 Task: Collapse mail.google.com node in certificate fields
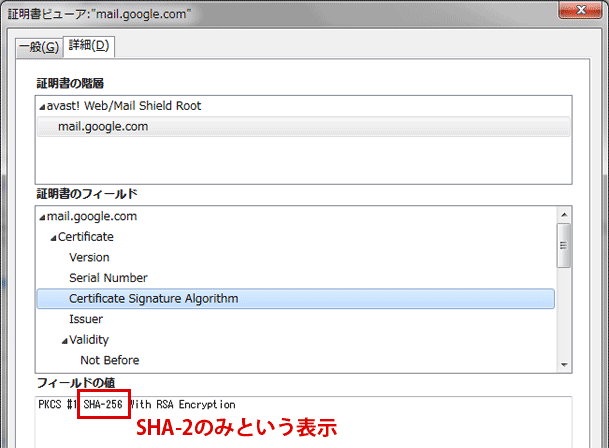42,218
